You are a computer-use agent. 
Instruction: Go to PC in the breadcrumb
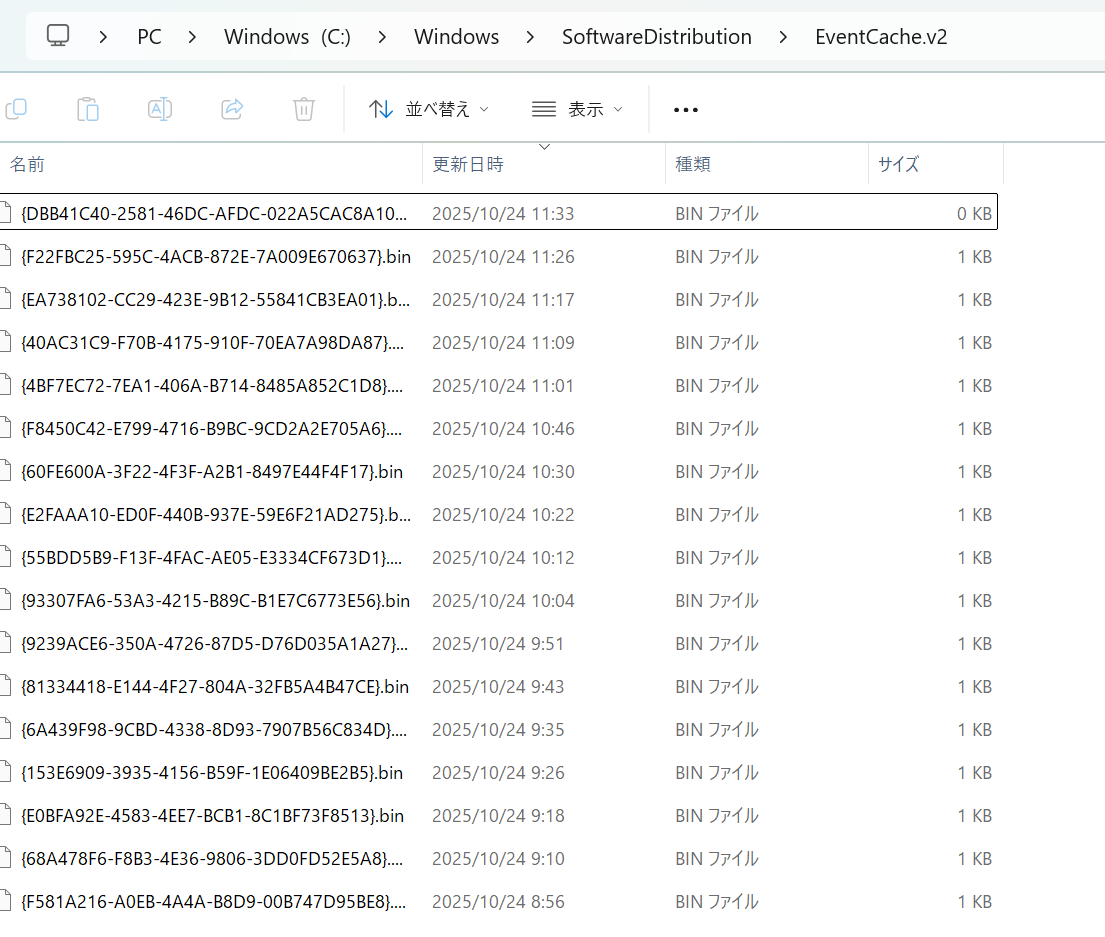(149, 37)
